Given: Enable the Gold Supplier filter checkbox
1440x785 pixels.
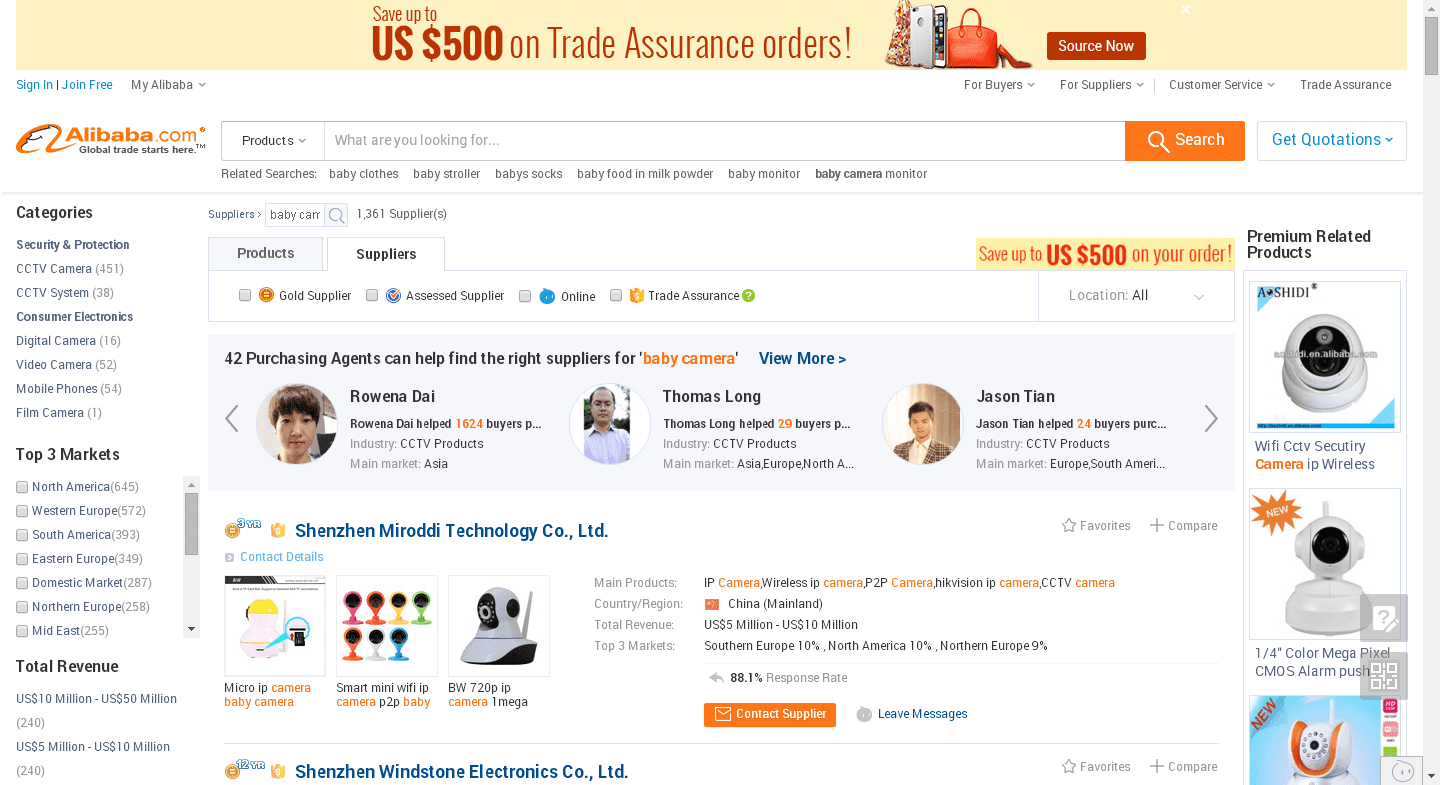Looking at the screenshot, I should click(245, 295).
